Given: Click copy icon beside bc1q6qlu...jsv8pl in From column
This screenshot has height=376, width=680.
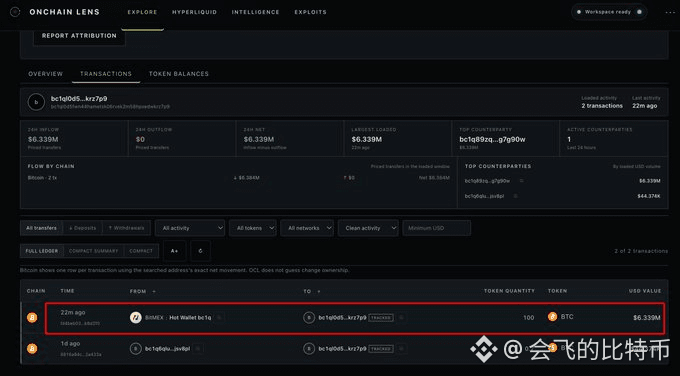Looking at the screenshot, I should [198, 348].
